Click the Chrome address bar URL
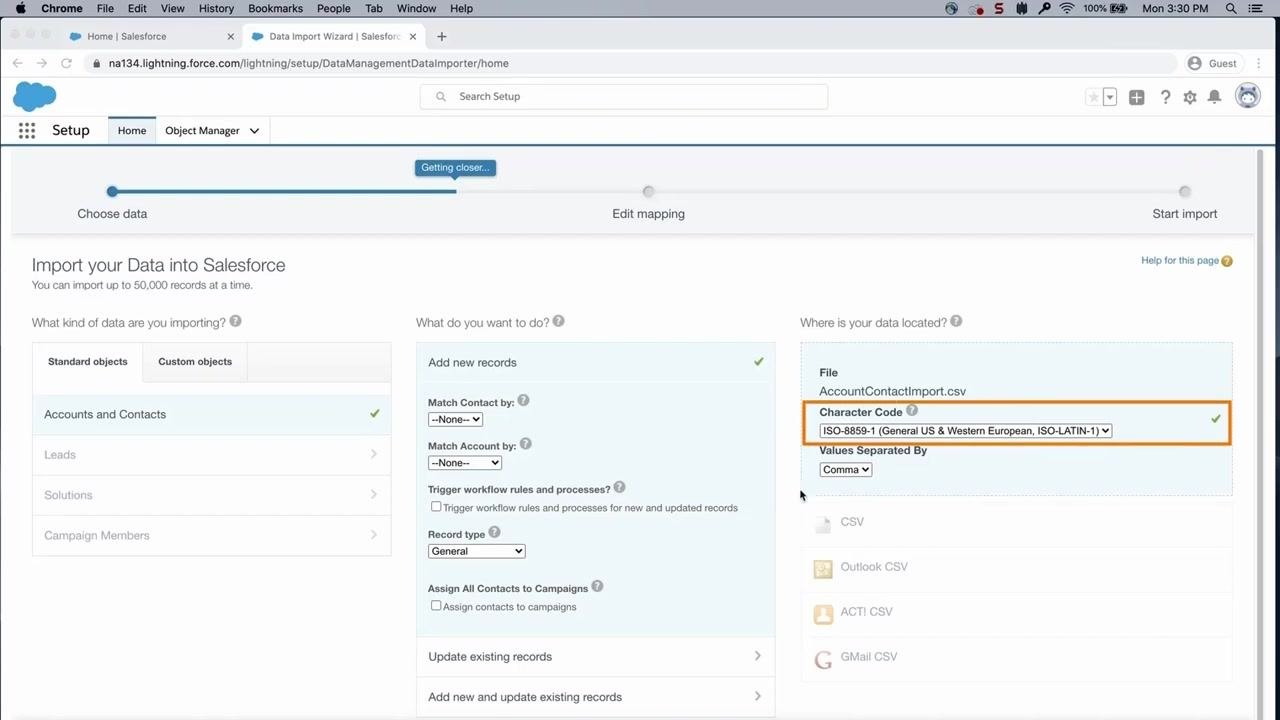Screen dimensions: 1280x720 [x=308, y=63]
